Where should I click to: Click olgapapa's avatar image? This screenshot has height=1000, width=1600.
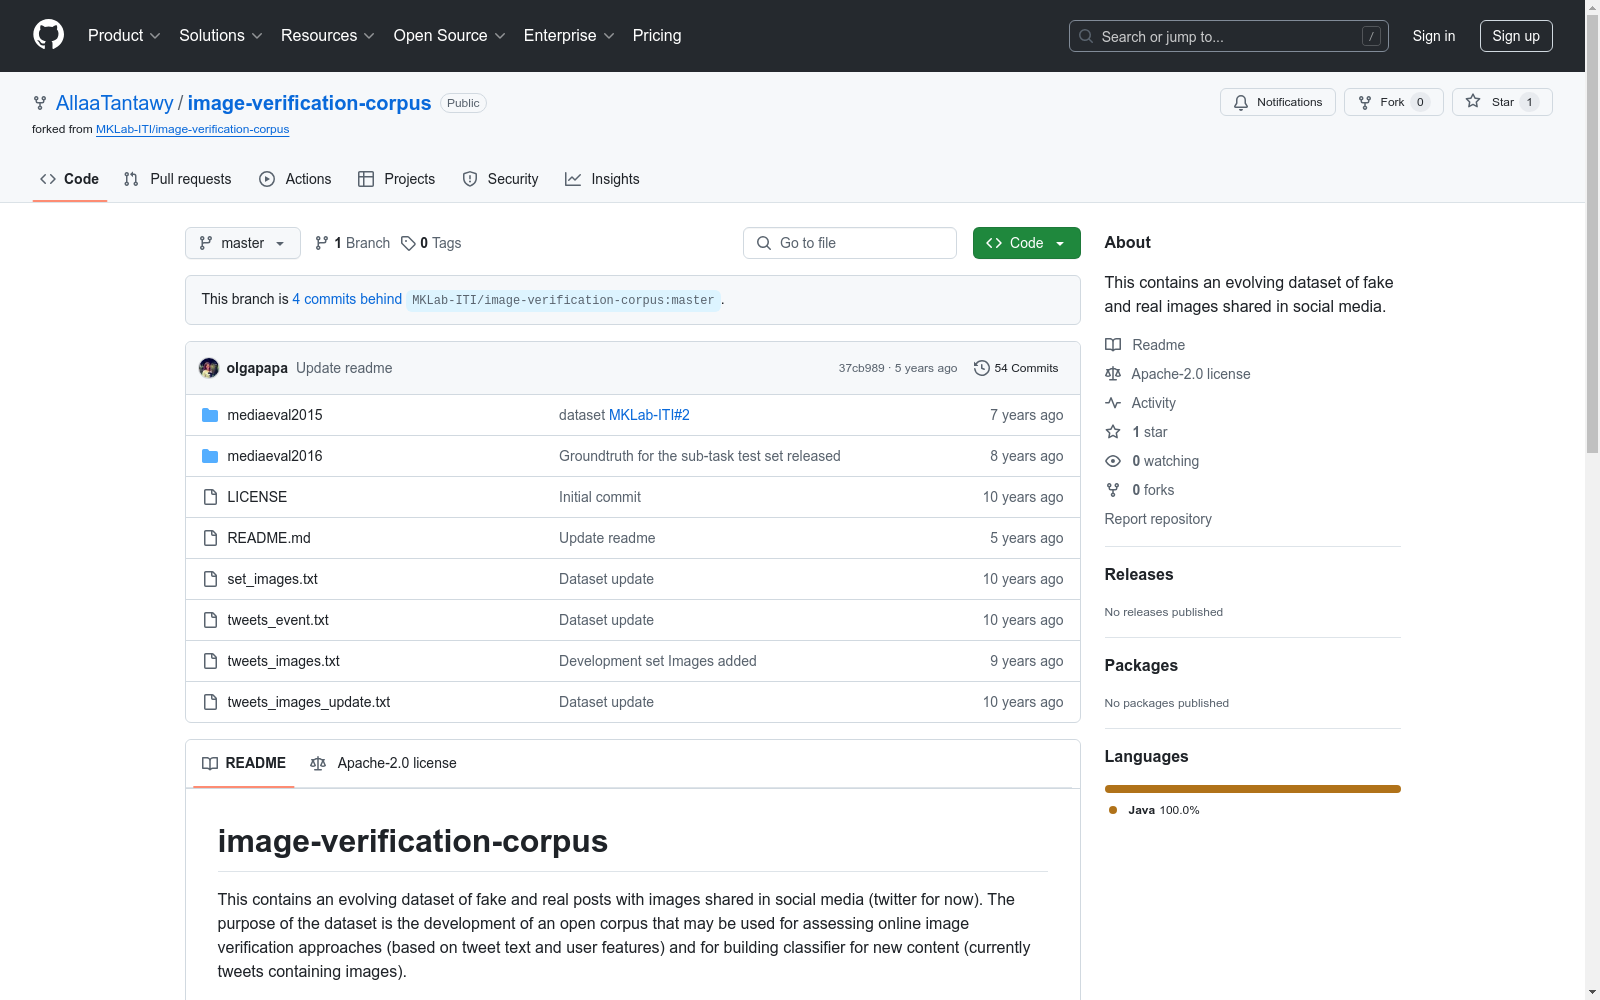[209, 368]
